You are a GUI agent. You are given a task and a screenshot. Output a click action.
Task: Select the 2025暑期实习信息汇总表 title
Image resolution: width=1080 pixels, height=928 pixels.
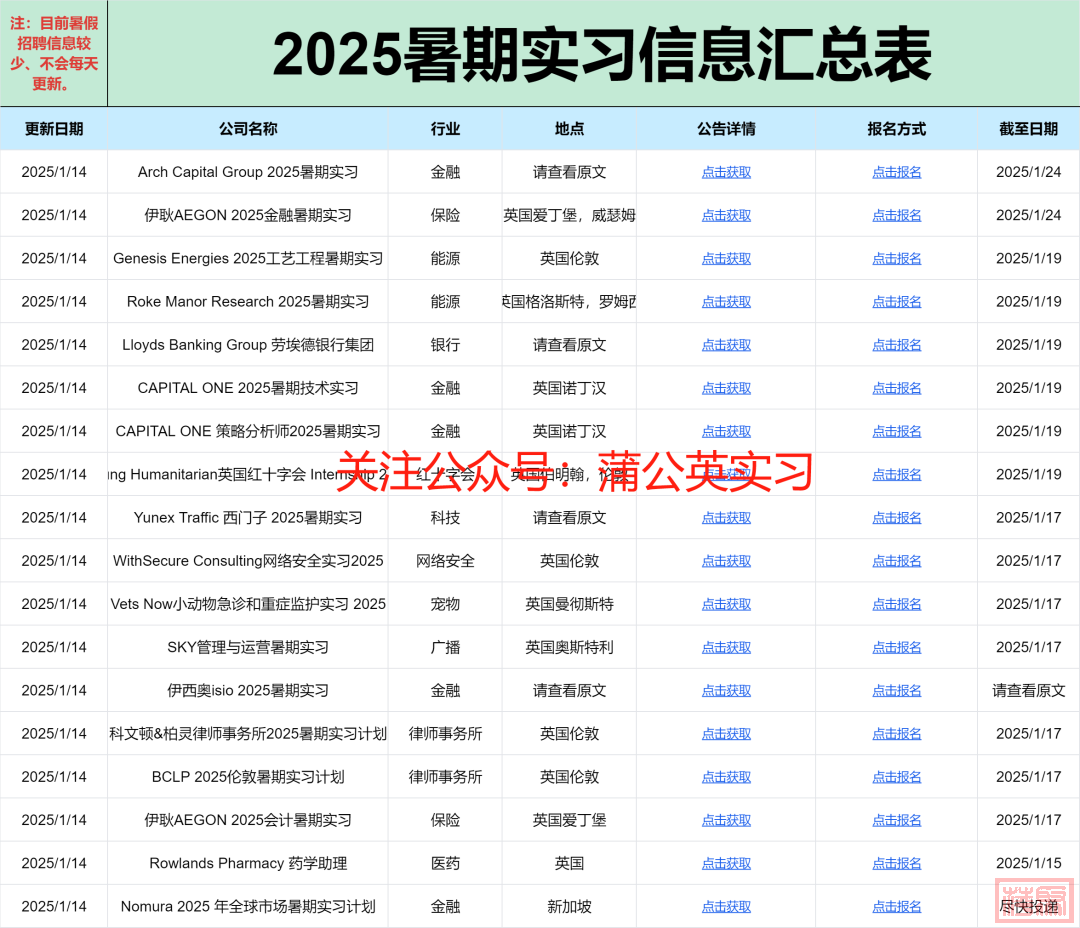click(x=601, y=54)
